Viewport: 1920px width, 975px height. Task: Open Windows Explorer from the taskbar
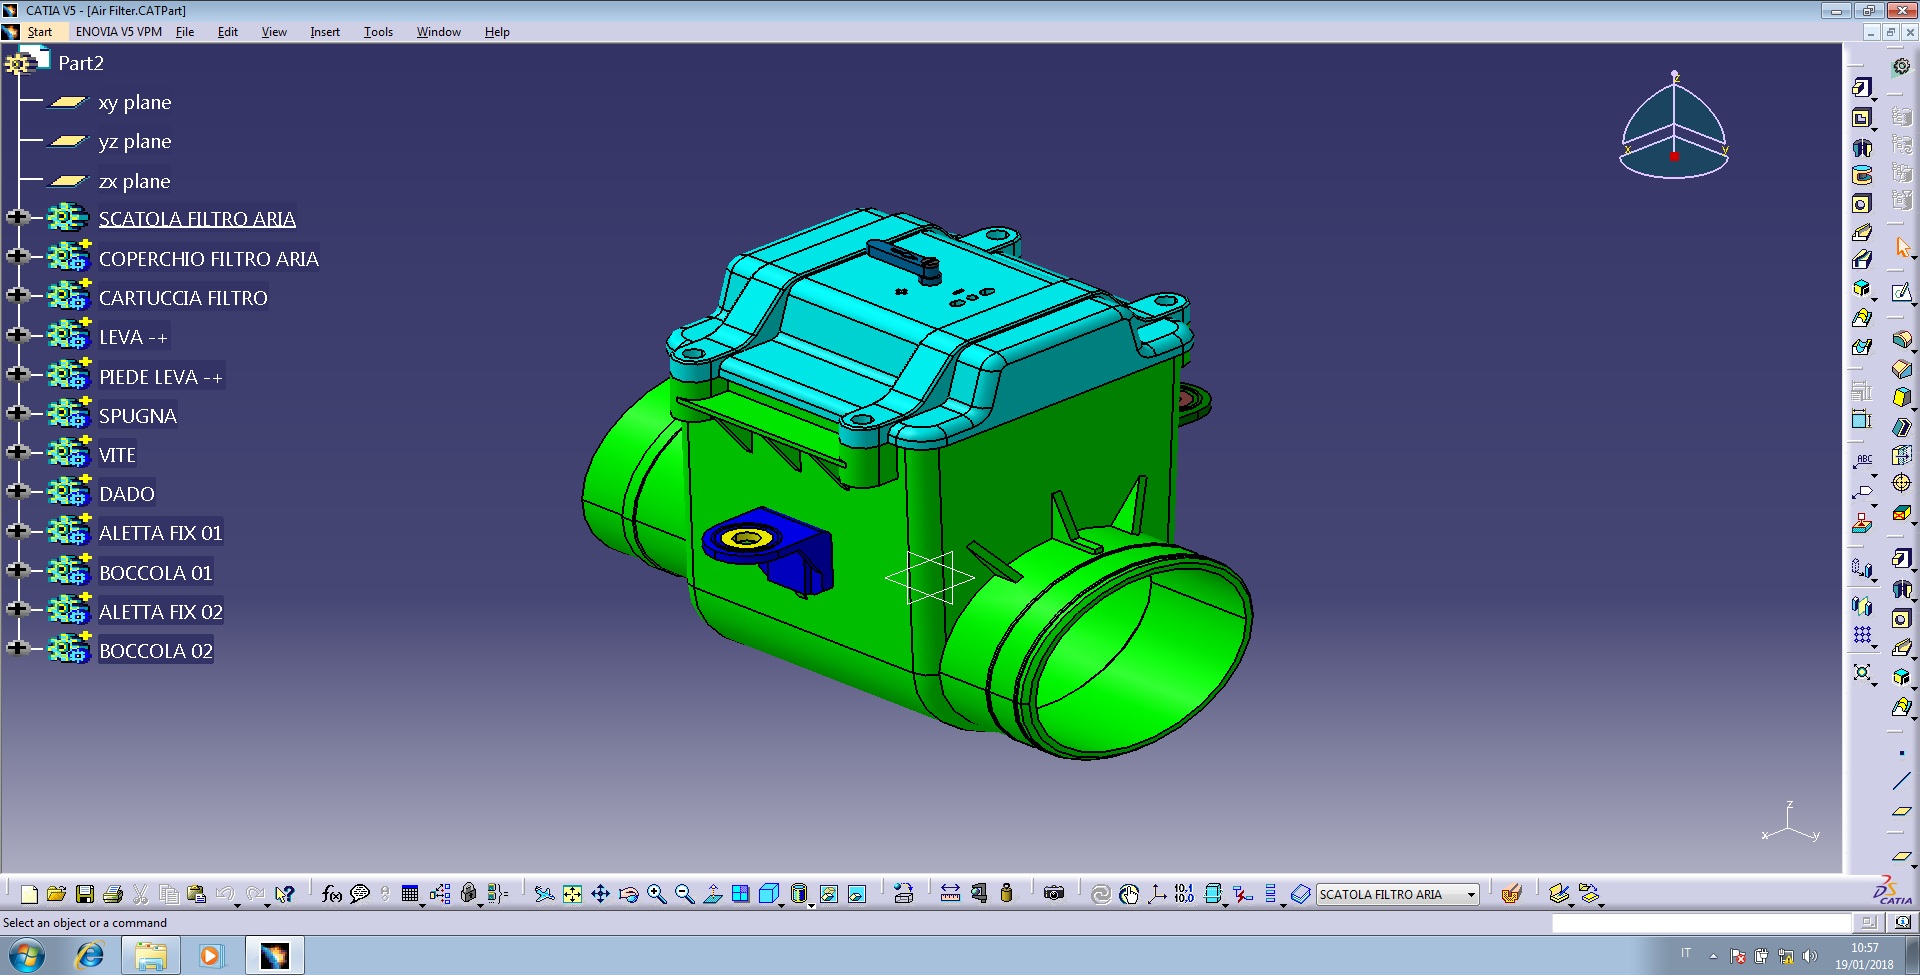coord(151,957)
